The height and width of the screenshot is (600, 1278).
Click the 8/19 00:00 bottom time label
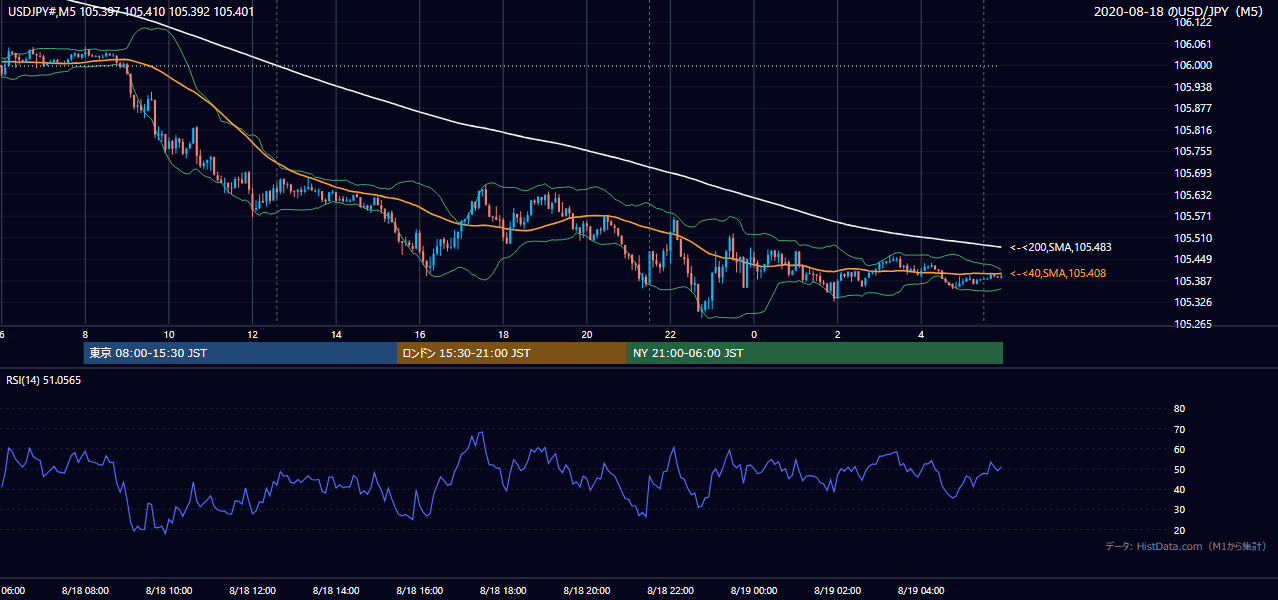[754, 590]
